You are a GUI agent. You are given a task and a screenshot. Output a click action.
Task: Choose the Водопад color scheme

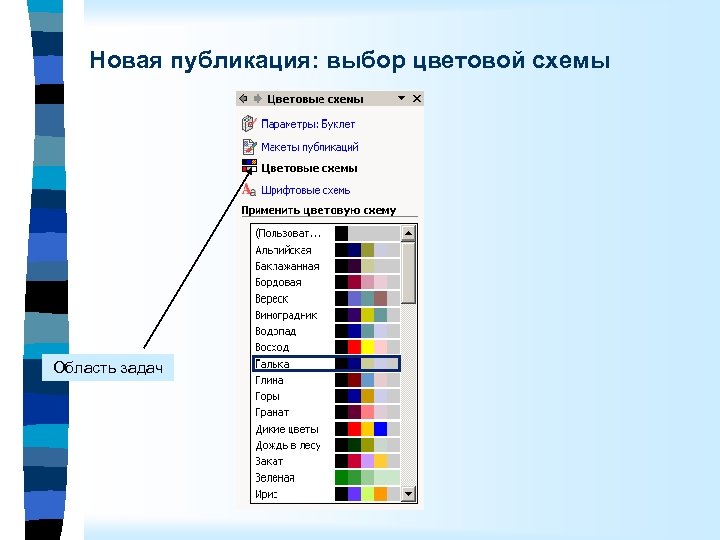[x=326, y=331]
